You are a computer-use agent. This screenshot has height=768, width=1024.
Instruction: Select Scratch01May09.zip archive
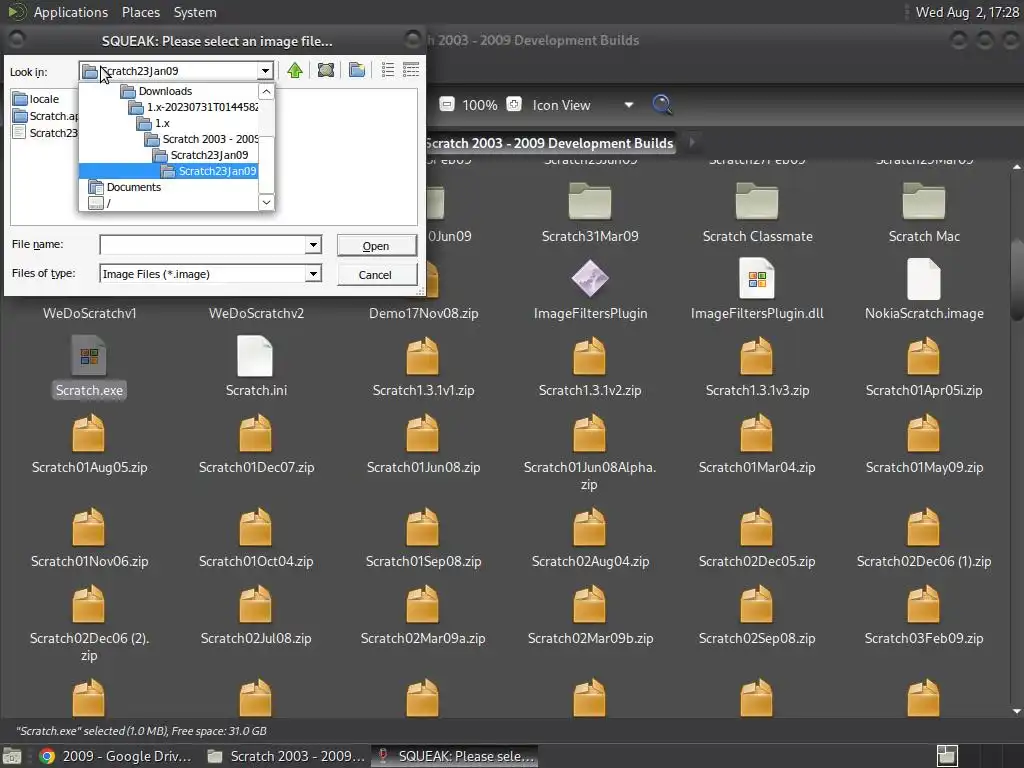coord(924,444)
